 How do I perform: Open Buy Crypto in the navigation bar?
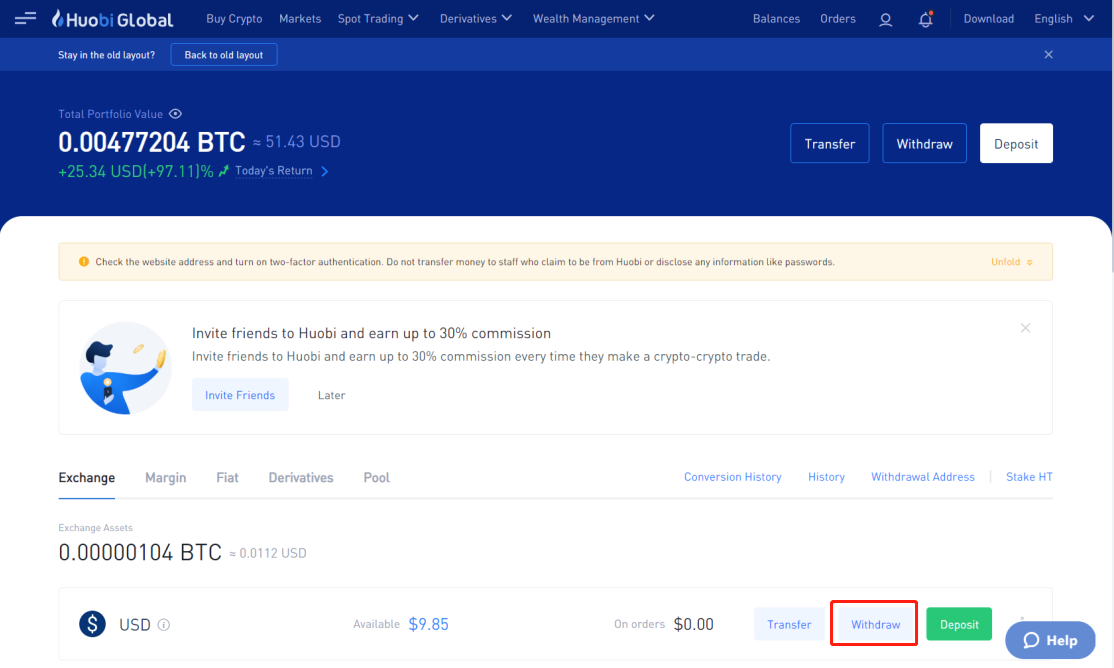click(x=234, y=18)
